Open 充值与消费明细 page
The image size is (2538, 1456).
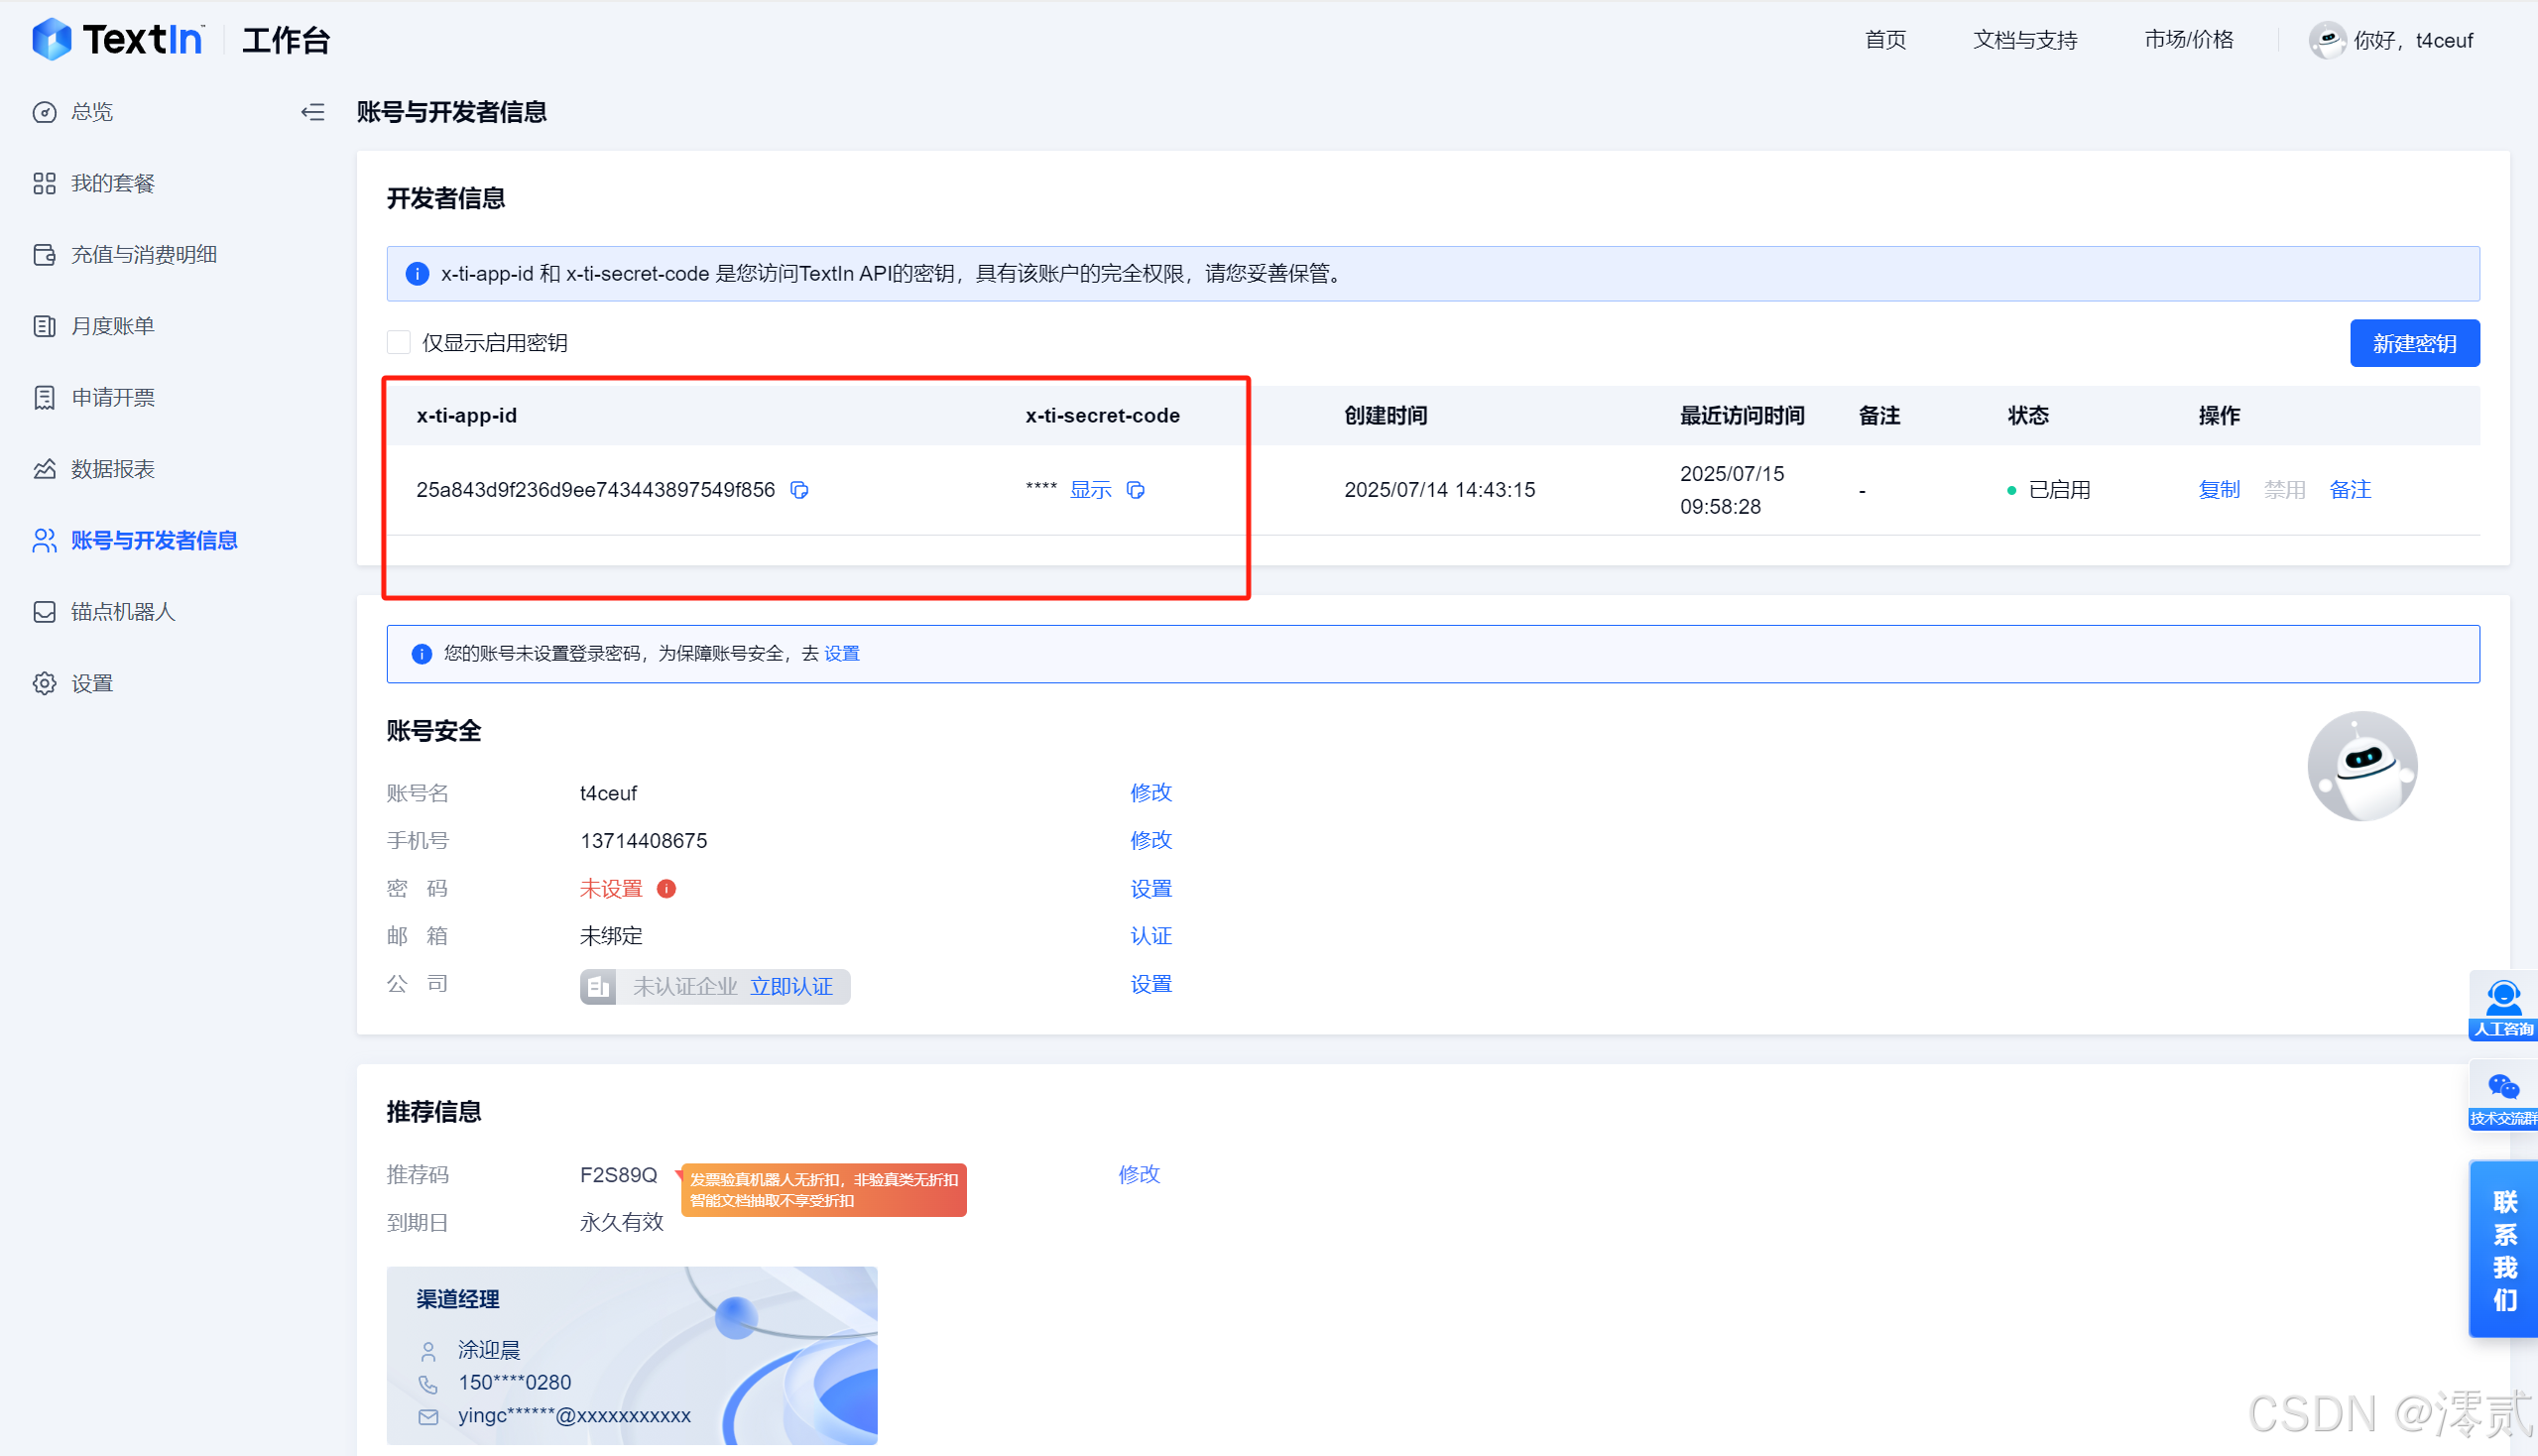pos(144,254)
